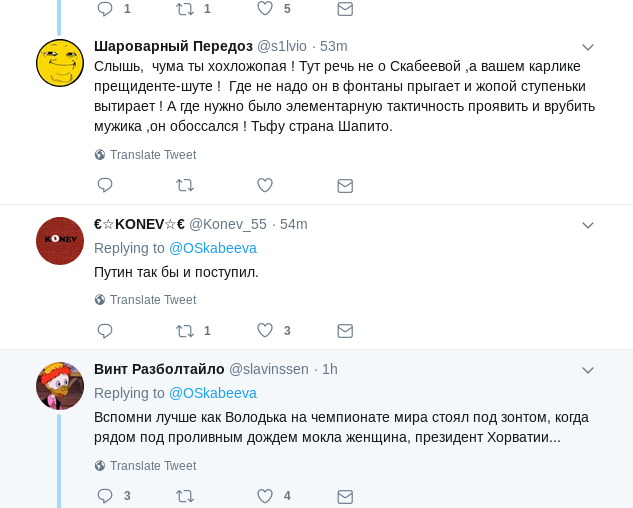Share @Konev_55's tweet by message
633x508 pixels.
tap(345, 330)
